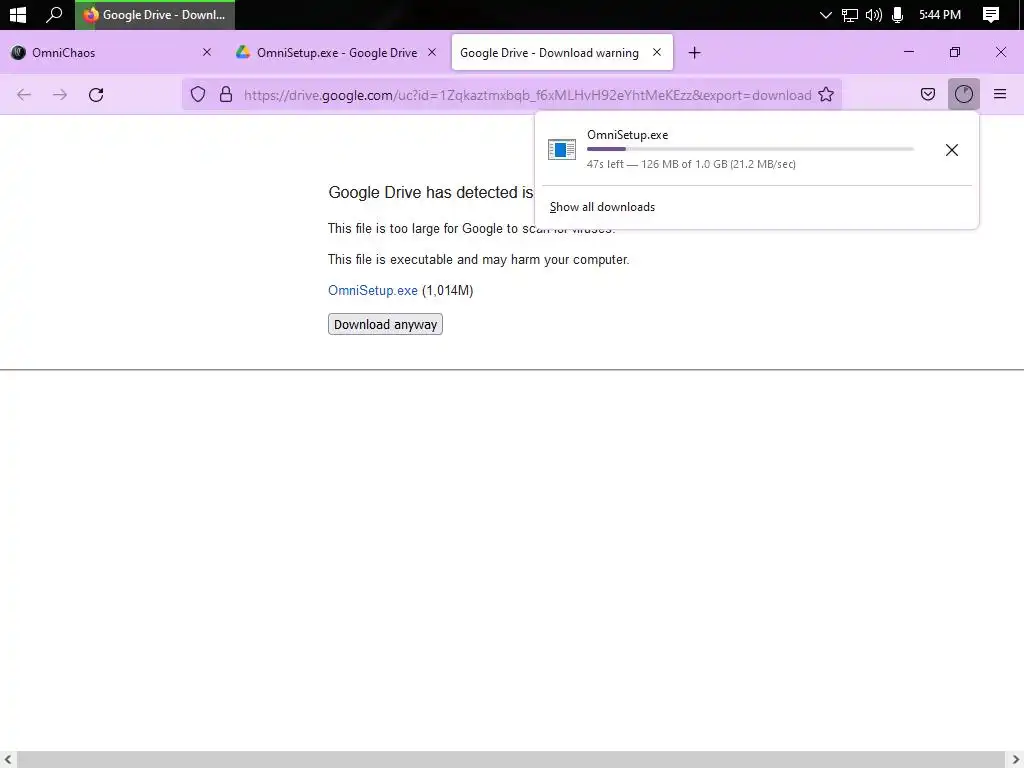The height and width of the screenshot is (768, 1024).
Task: Reload the current page
Action: point(96,95)
